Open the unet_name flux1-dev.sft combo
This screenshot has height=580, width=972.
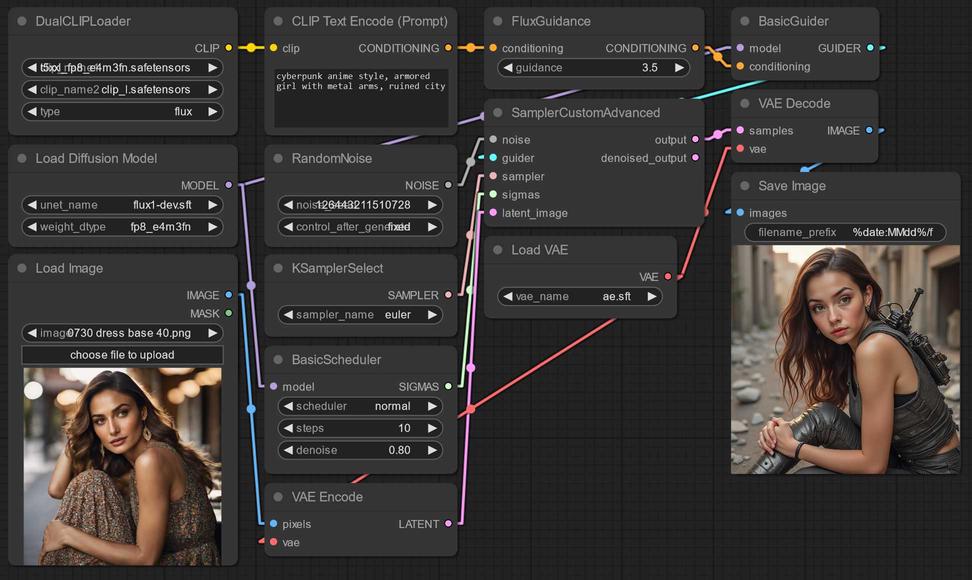[x=122, y=204]
